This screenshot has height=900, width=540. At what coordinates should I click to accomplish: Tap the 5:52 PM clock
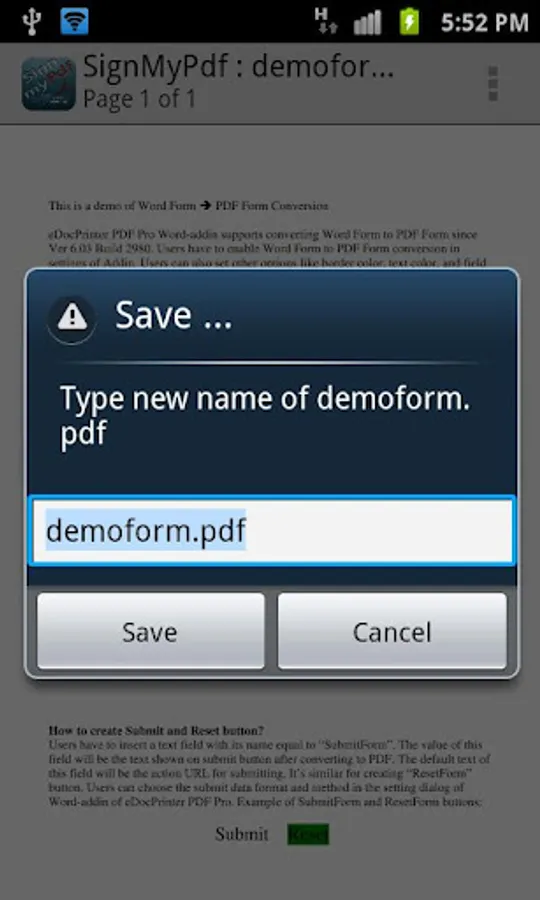(x=484, y=22)
